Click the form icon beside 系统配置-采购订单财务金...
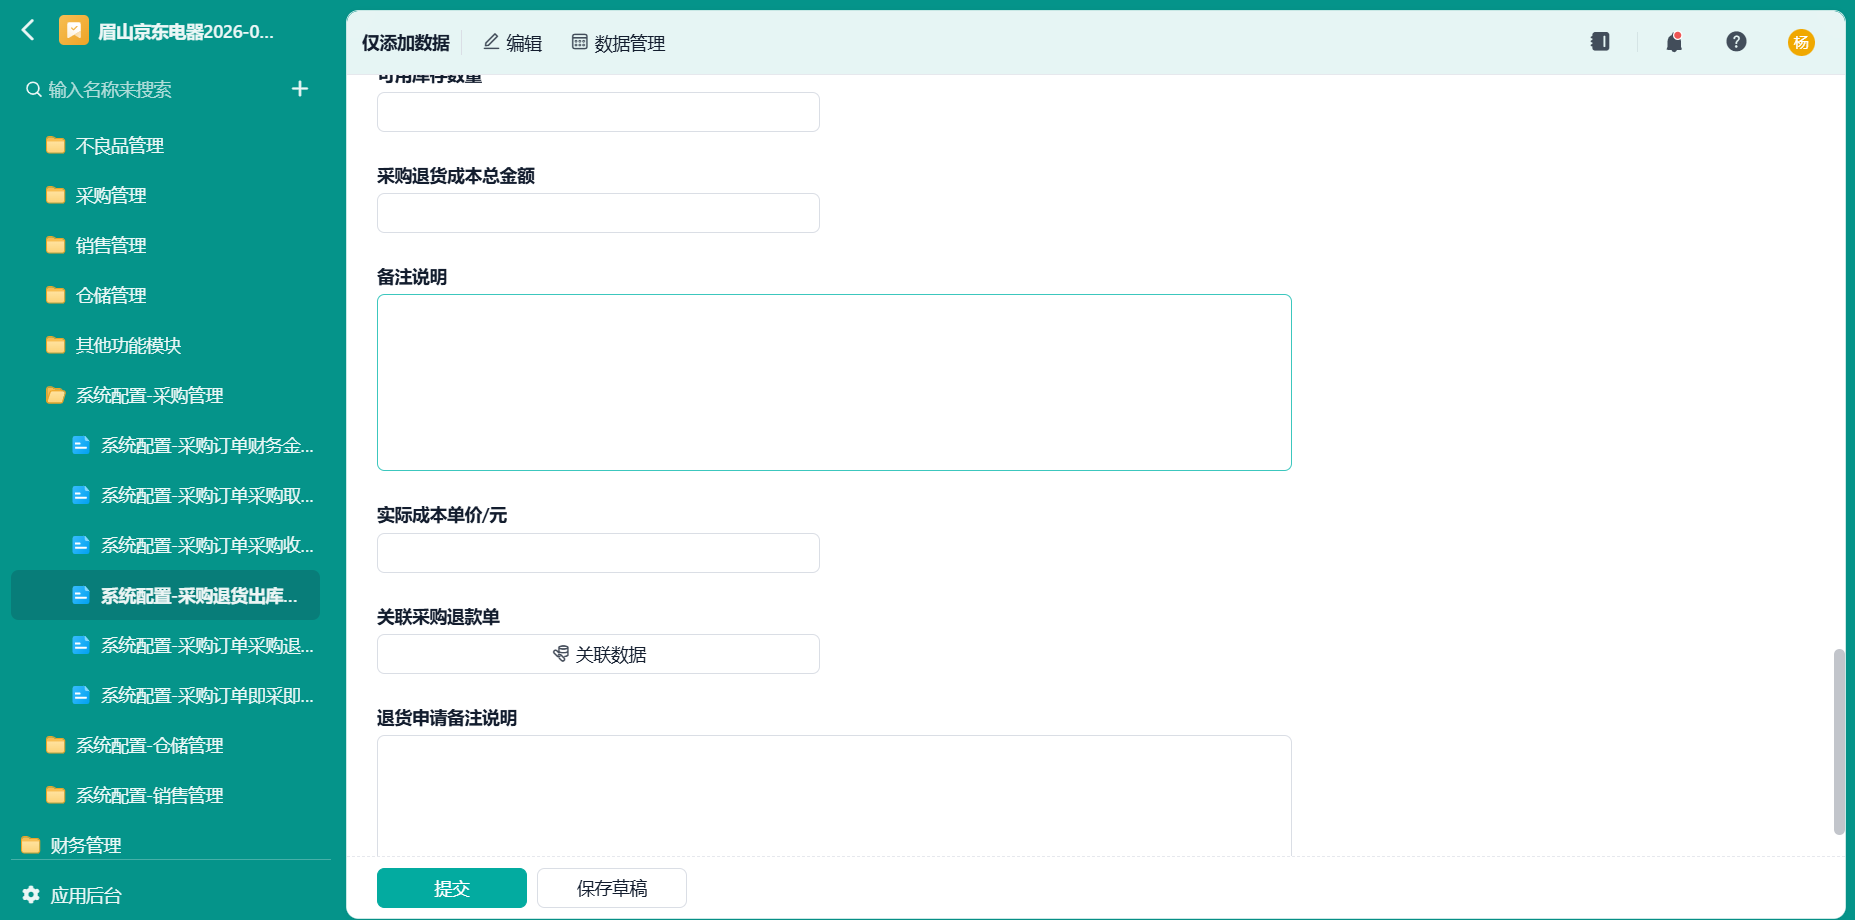This screenshot has width=1855, height=920. pyautogui.click(x=81, y=445)
